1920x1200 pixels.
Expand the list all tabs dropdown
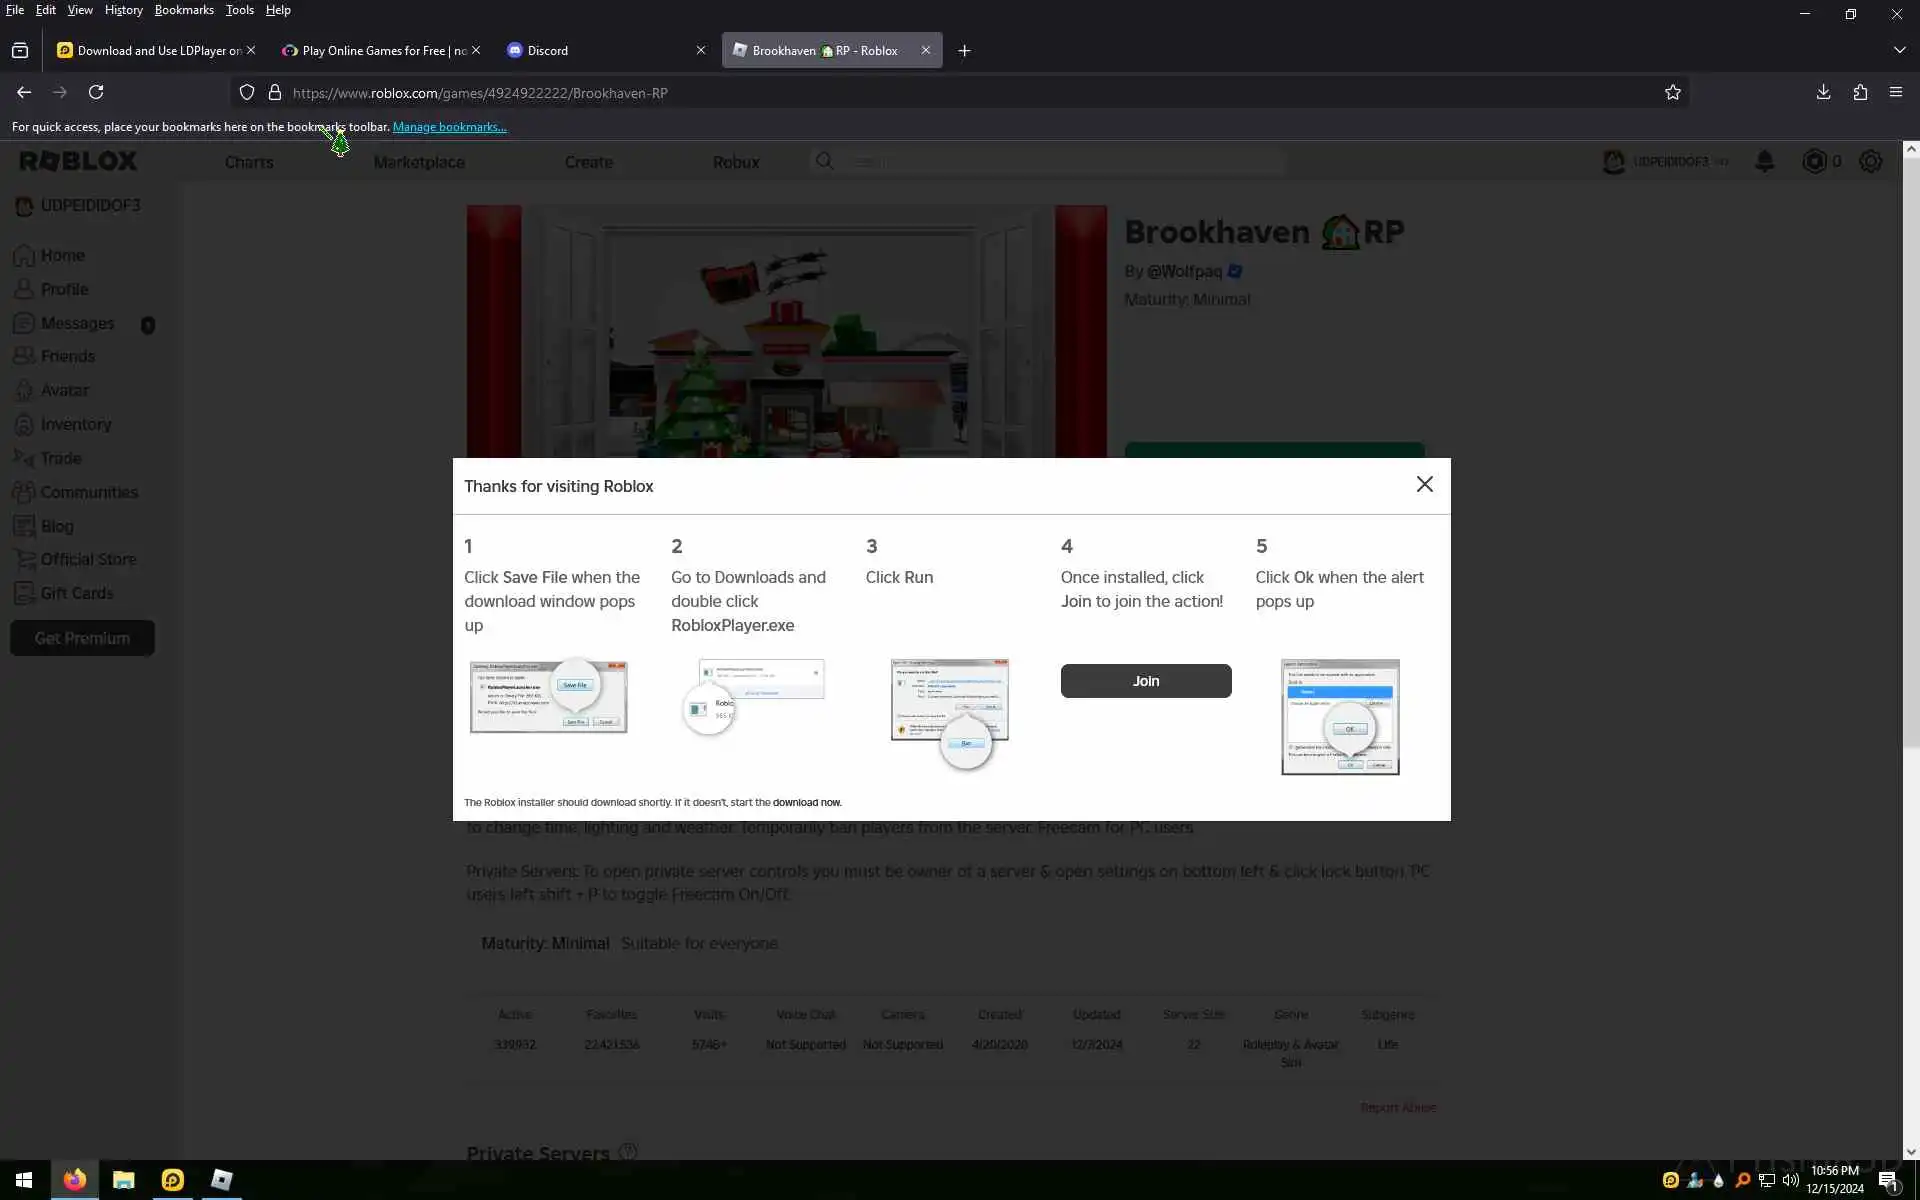click(1899, 50)
